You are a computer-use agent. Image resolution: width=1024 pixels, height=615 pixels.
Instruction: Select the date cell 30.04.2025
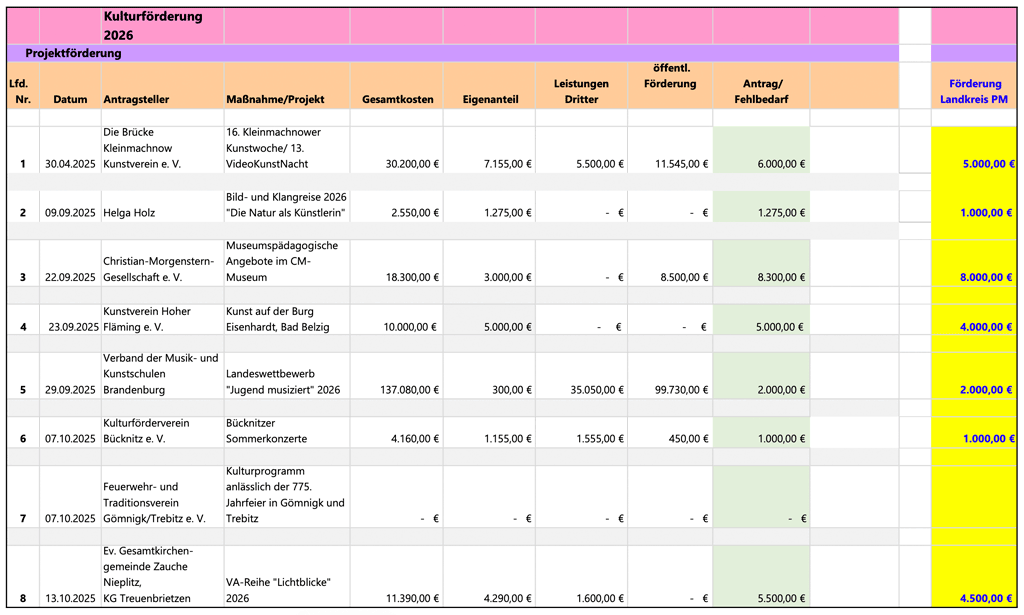click(x=70, y=164)
